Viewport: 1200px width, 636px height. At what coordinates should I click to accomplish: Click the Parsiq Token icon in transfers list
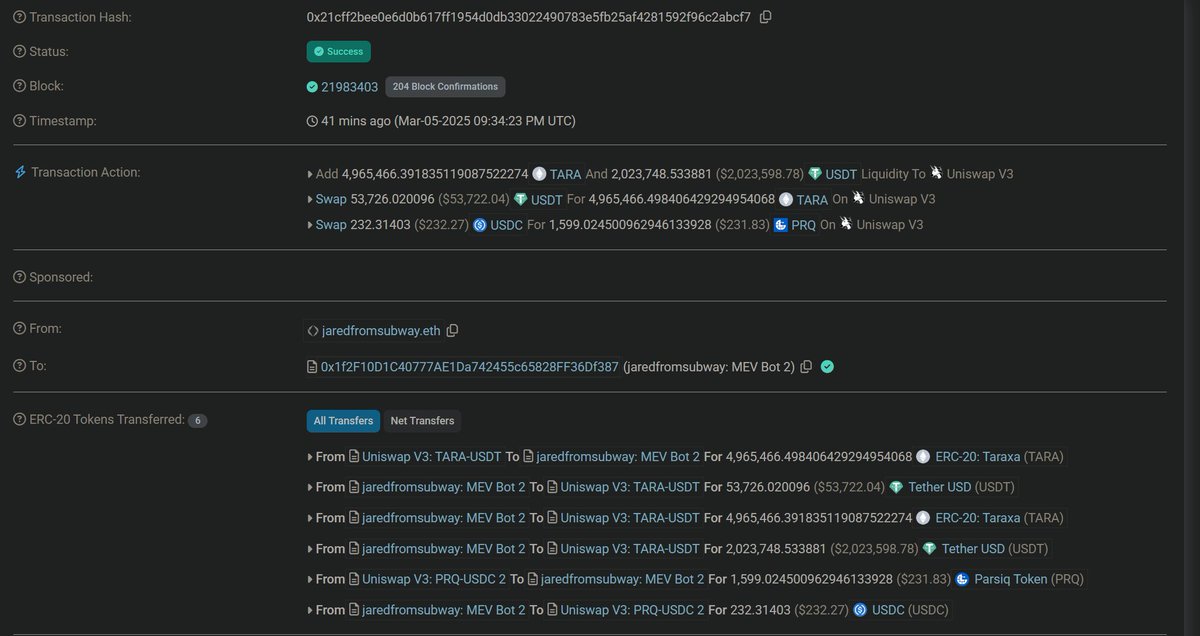[x=963, y=579]
